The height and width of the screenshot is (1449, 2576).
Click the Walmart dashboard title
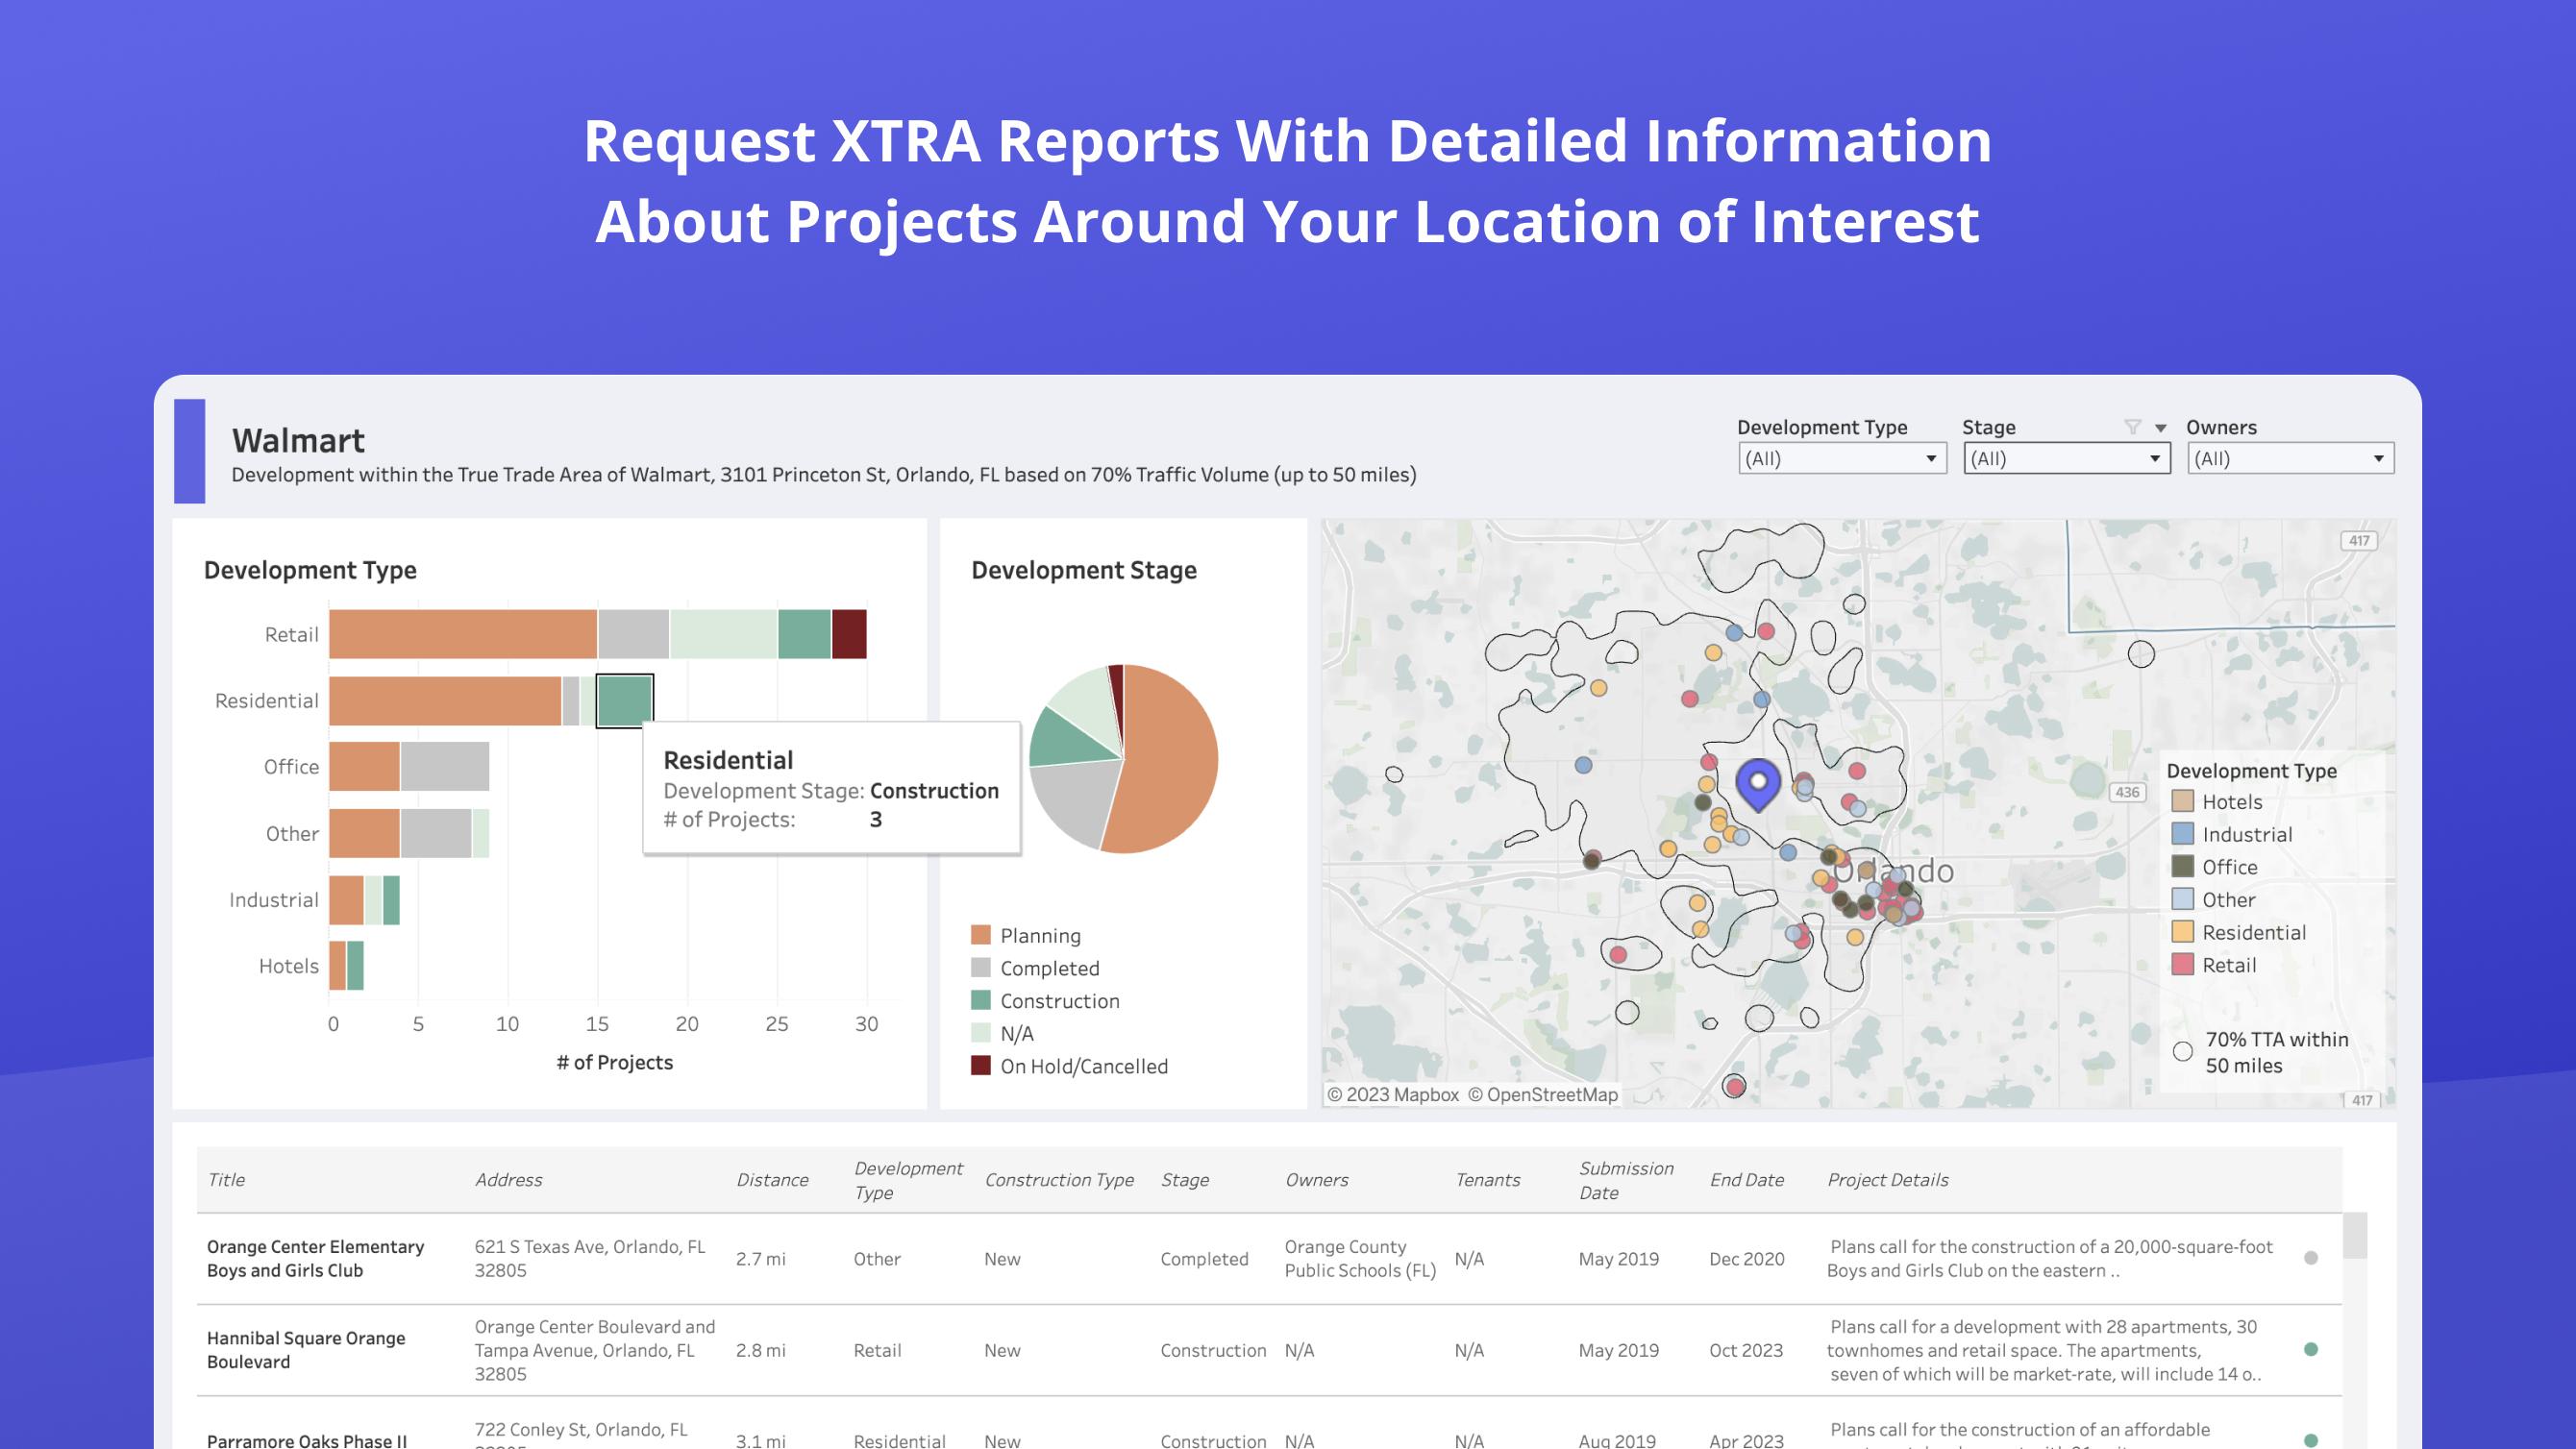(298, 441)
